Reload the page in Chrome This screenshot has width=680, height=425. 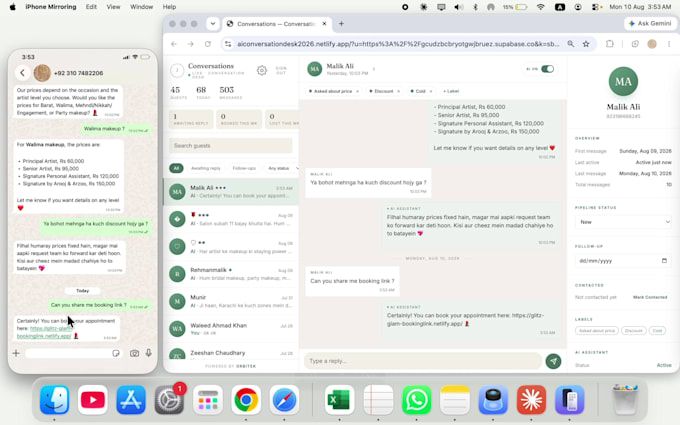(x=208, y=44)
